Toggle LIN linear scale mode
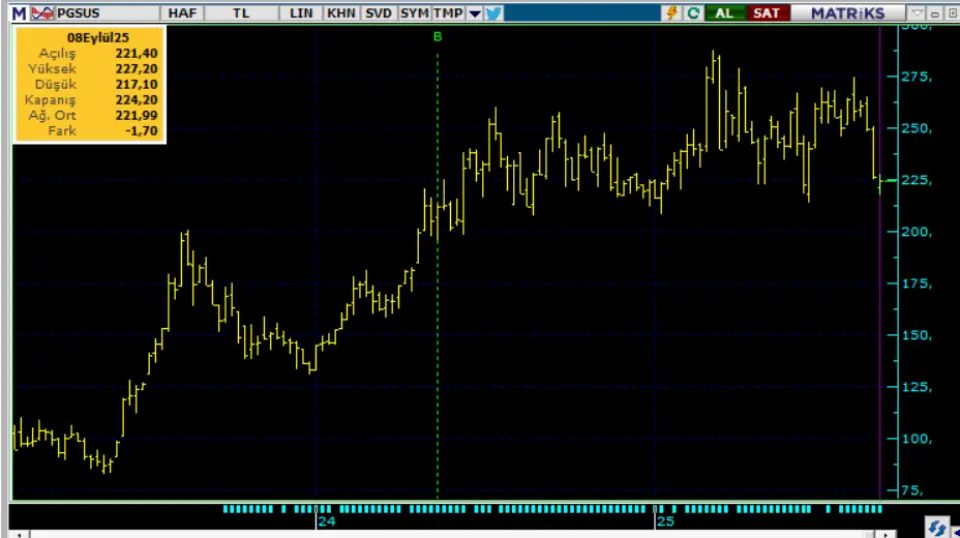The image size is (960, 538). pos(301,13)
